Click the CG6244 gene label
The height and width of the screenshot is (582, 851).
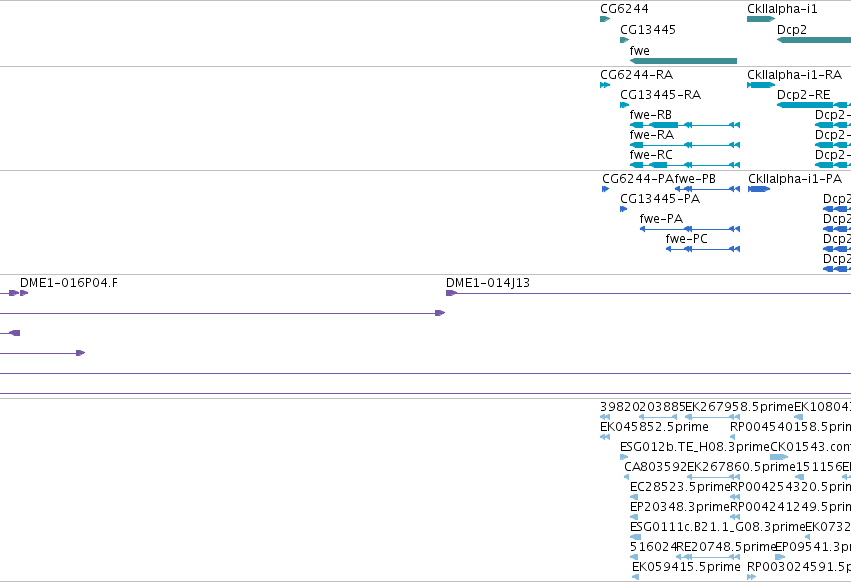pyautogui.click(x=624, y=9)
